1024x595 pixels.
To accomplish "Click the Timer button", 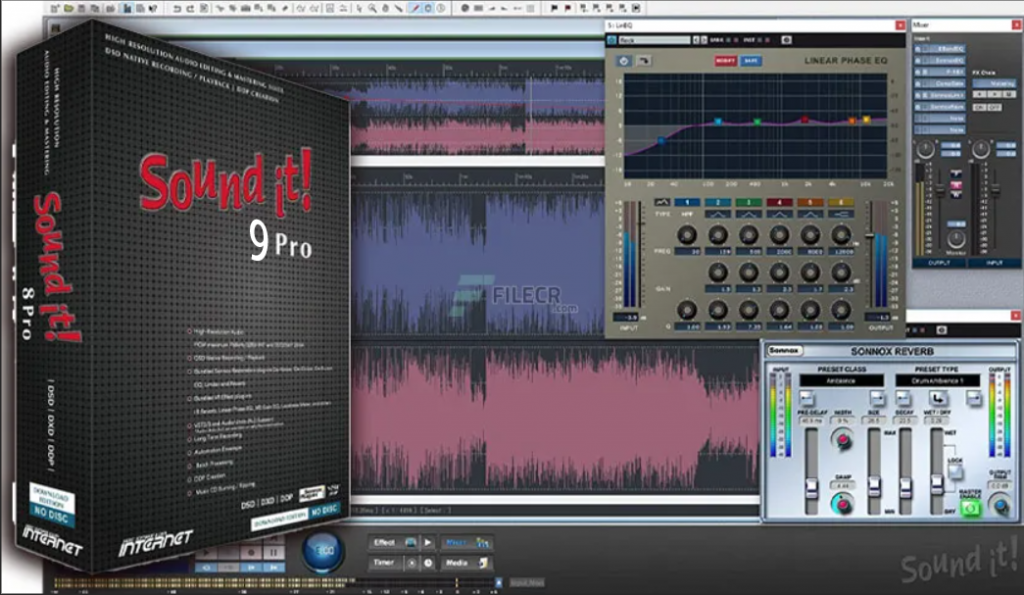I will coord(383,563).
